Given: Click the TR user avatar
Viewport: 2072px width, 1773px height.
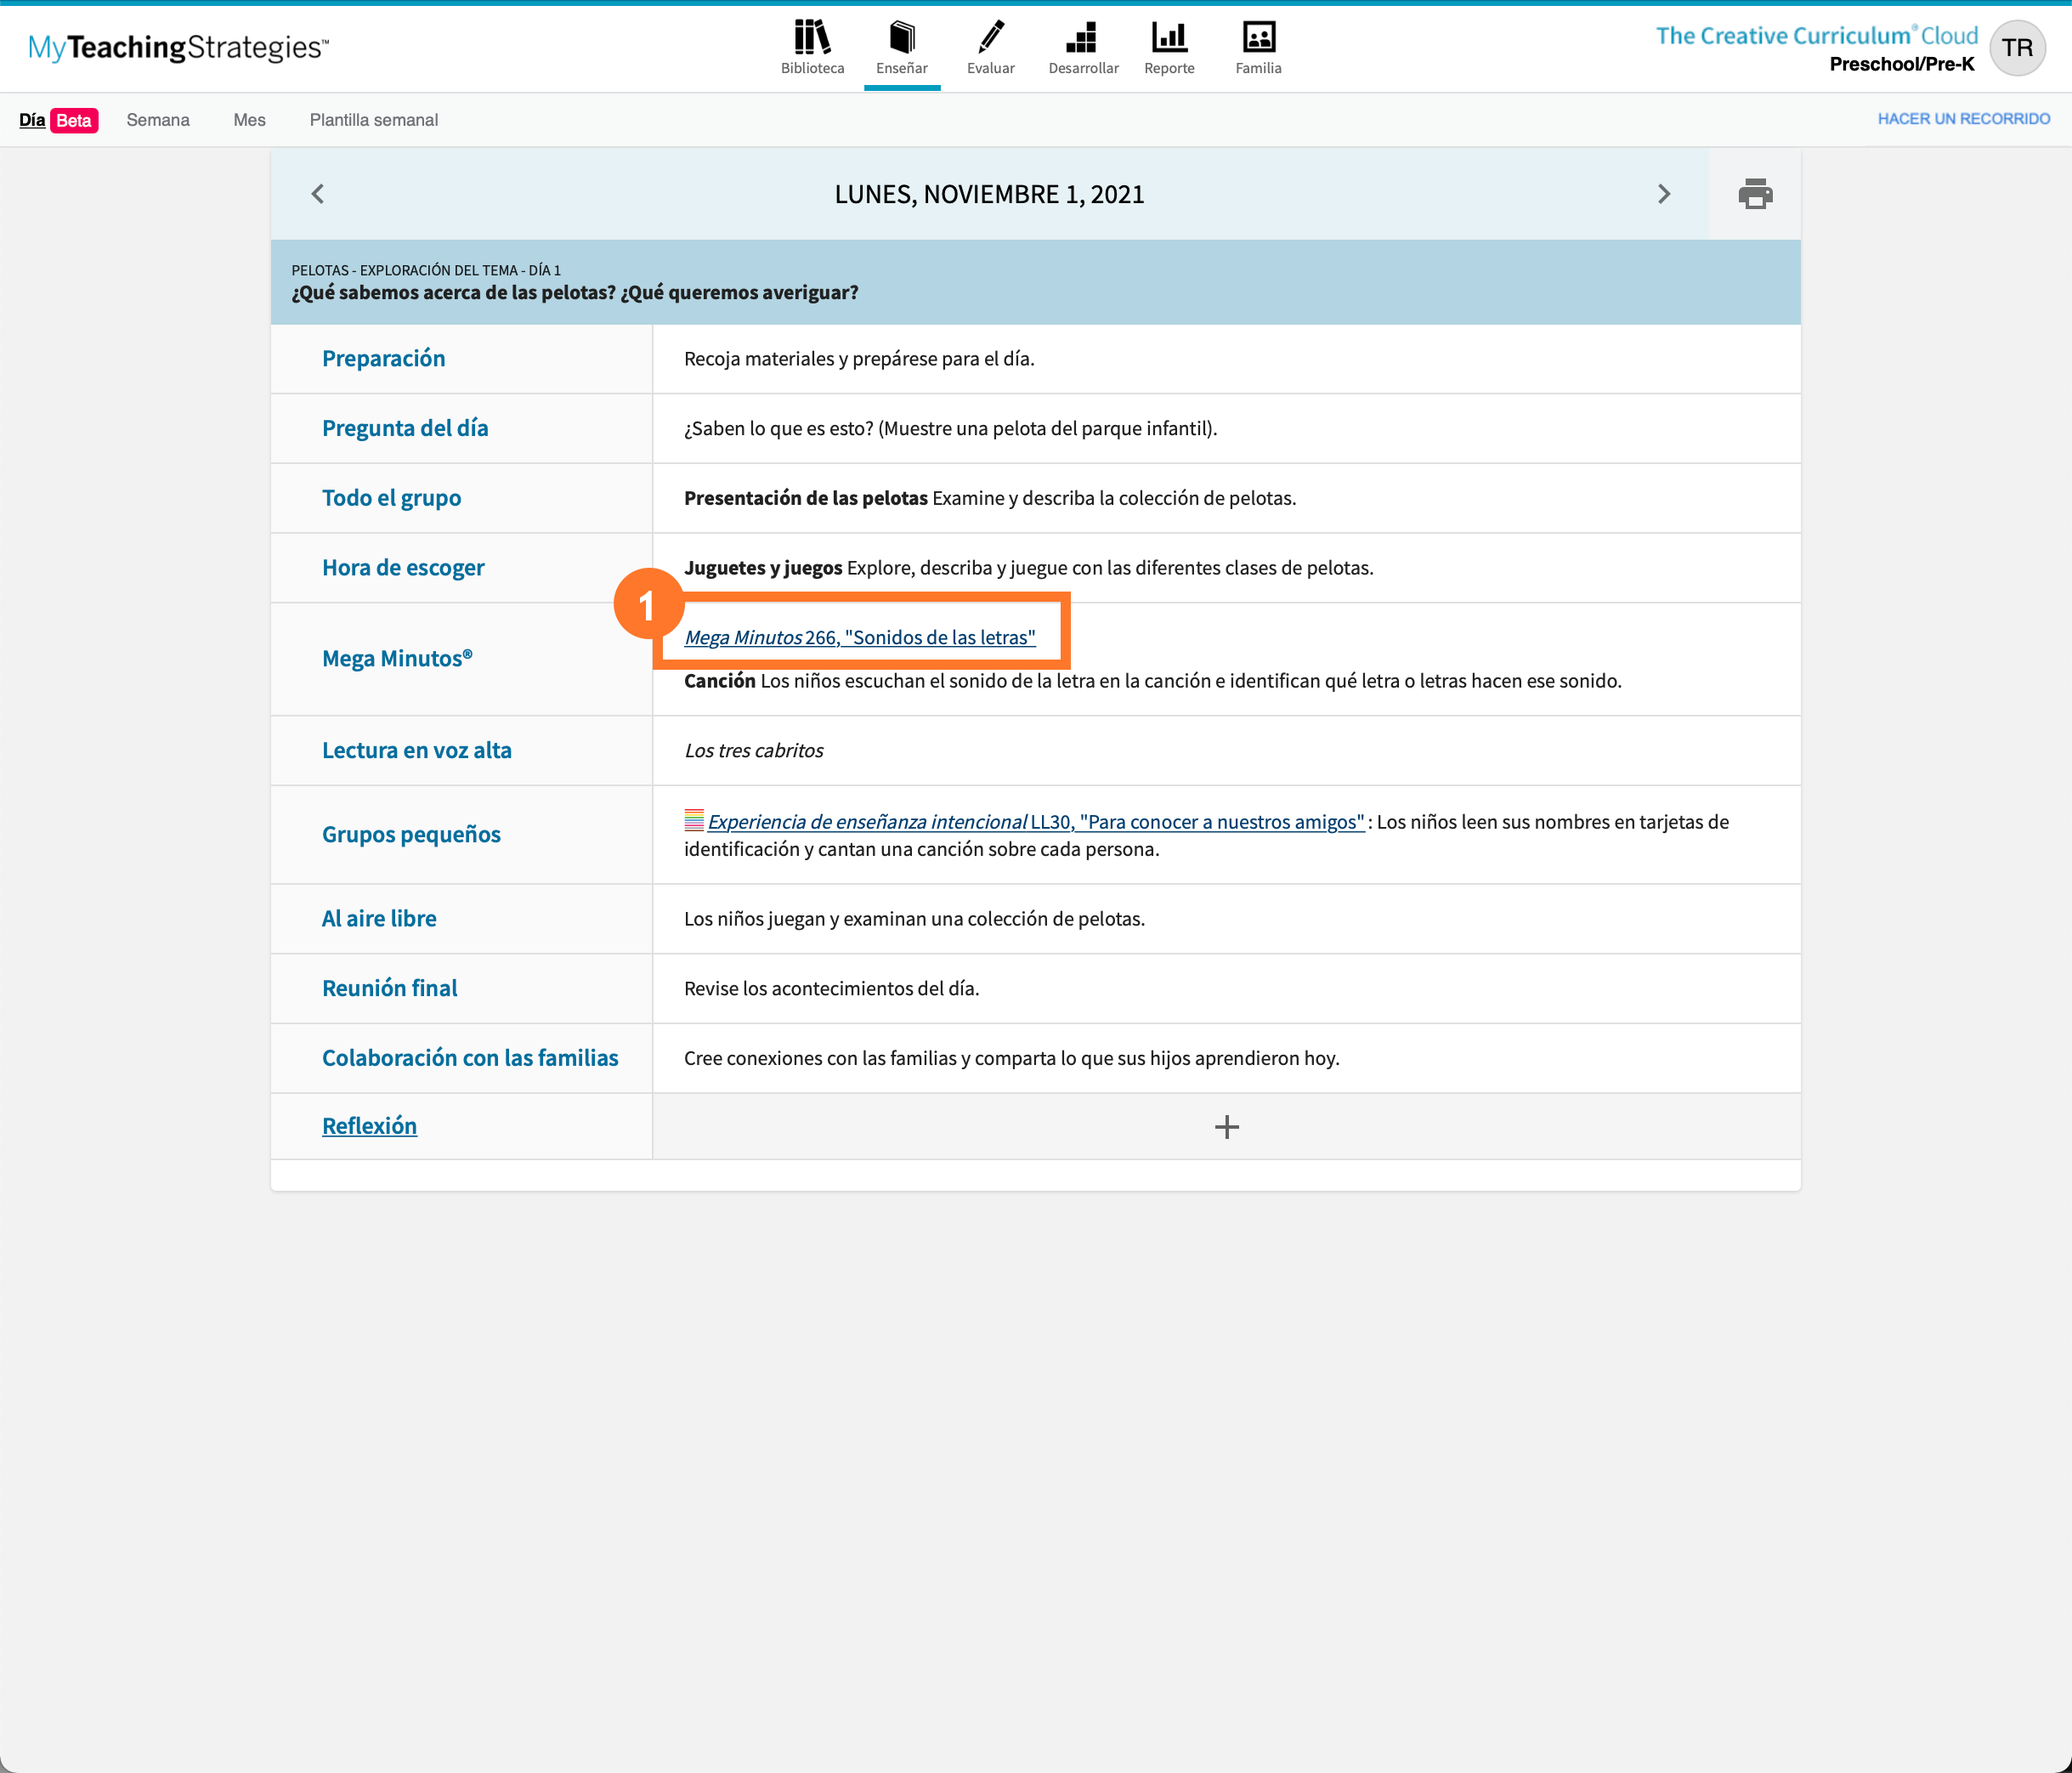Looking at the screenshot, I should (x=2016, y=48).
